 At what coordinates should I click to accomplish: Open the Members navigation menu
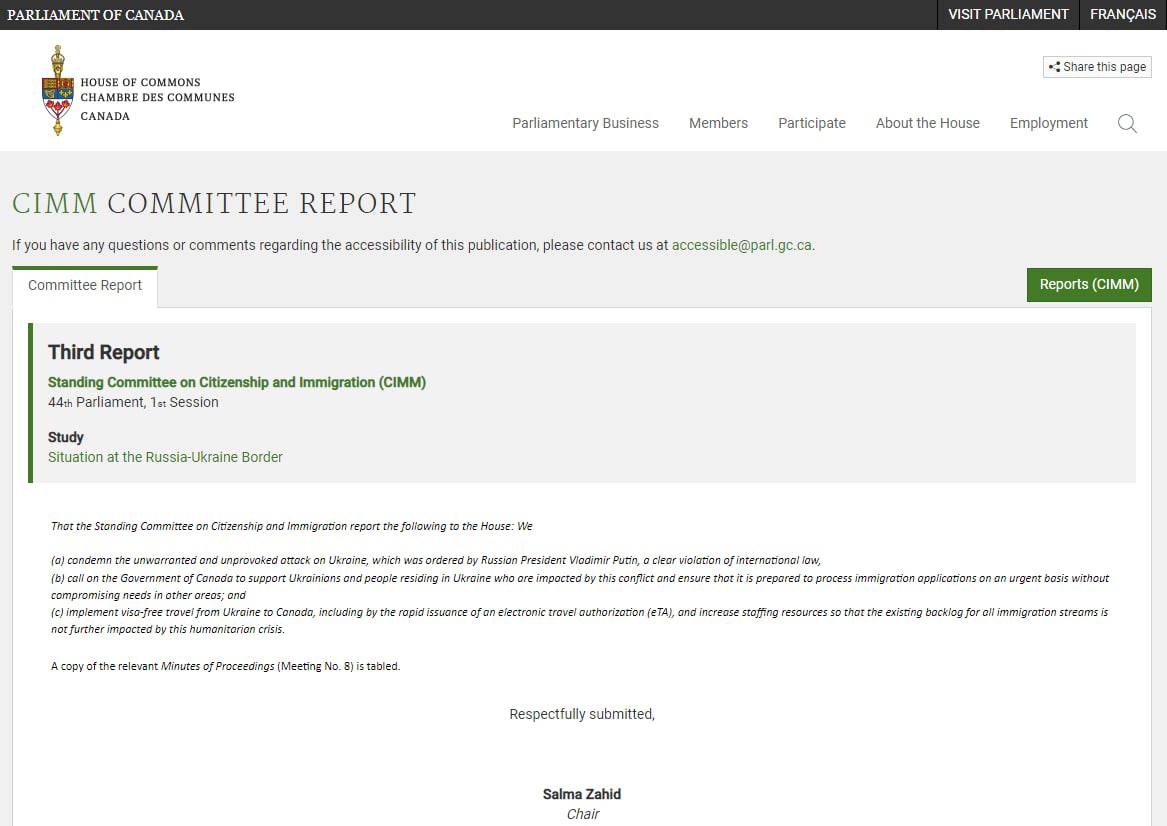coord(718,123)
